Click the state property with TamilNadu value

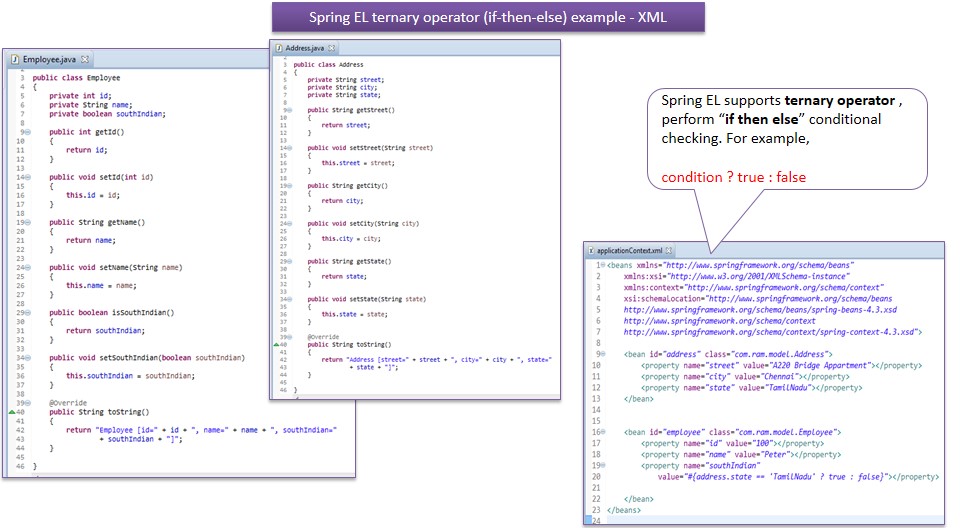click(x=751, y=388)
